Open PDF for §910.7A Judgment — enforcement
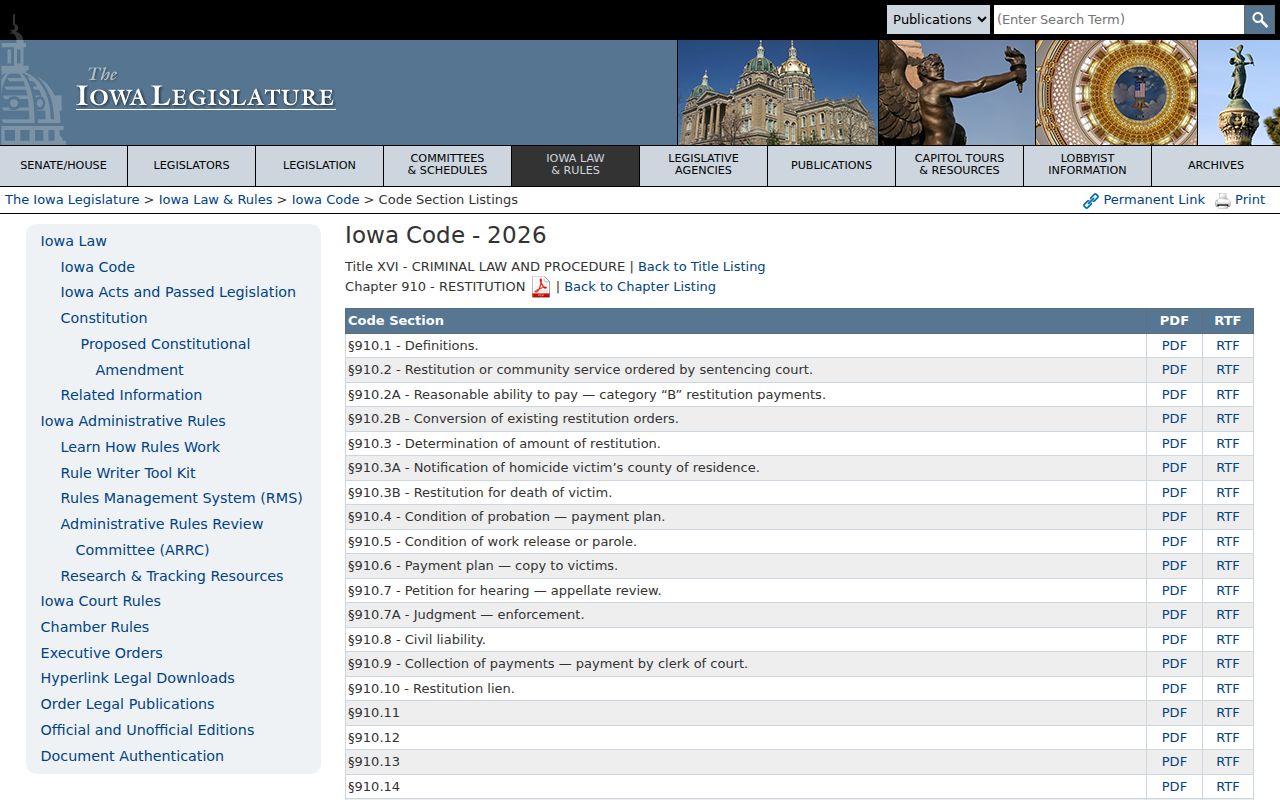The height and width of the screenshot is (800, 1280). (x=1174, y=615)
